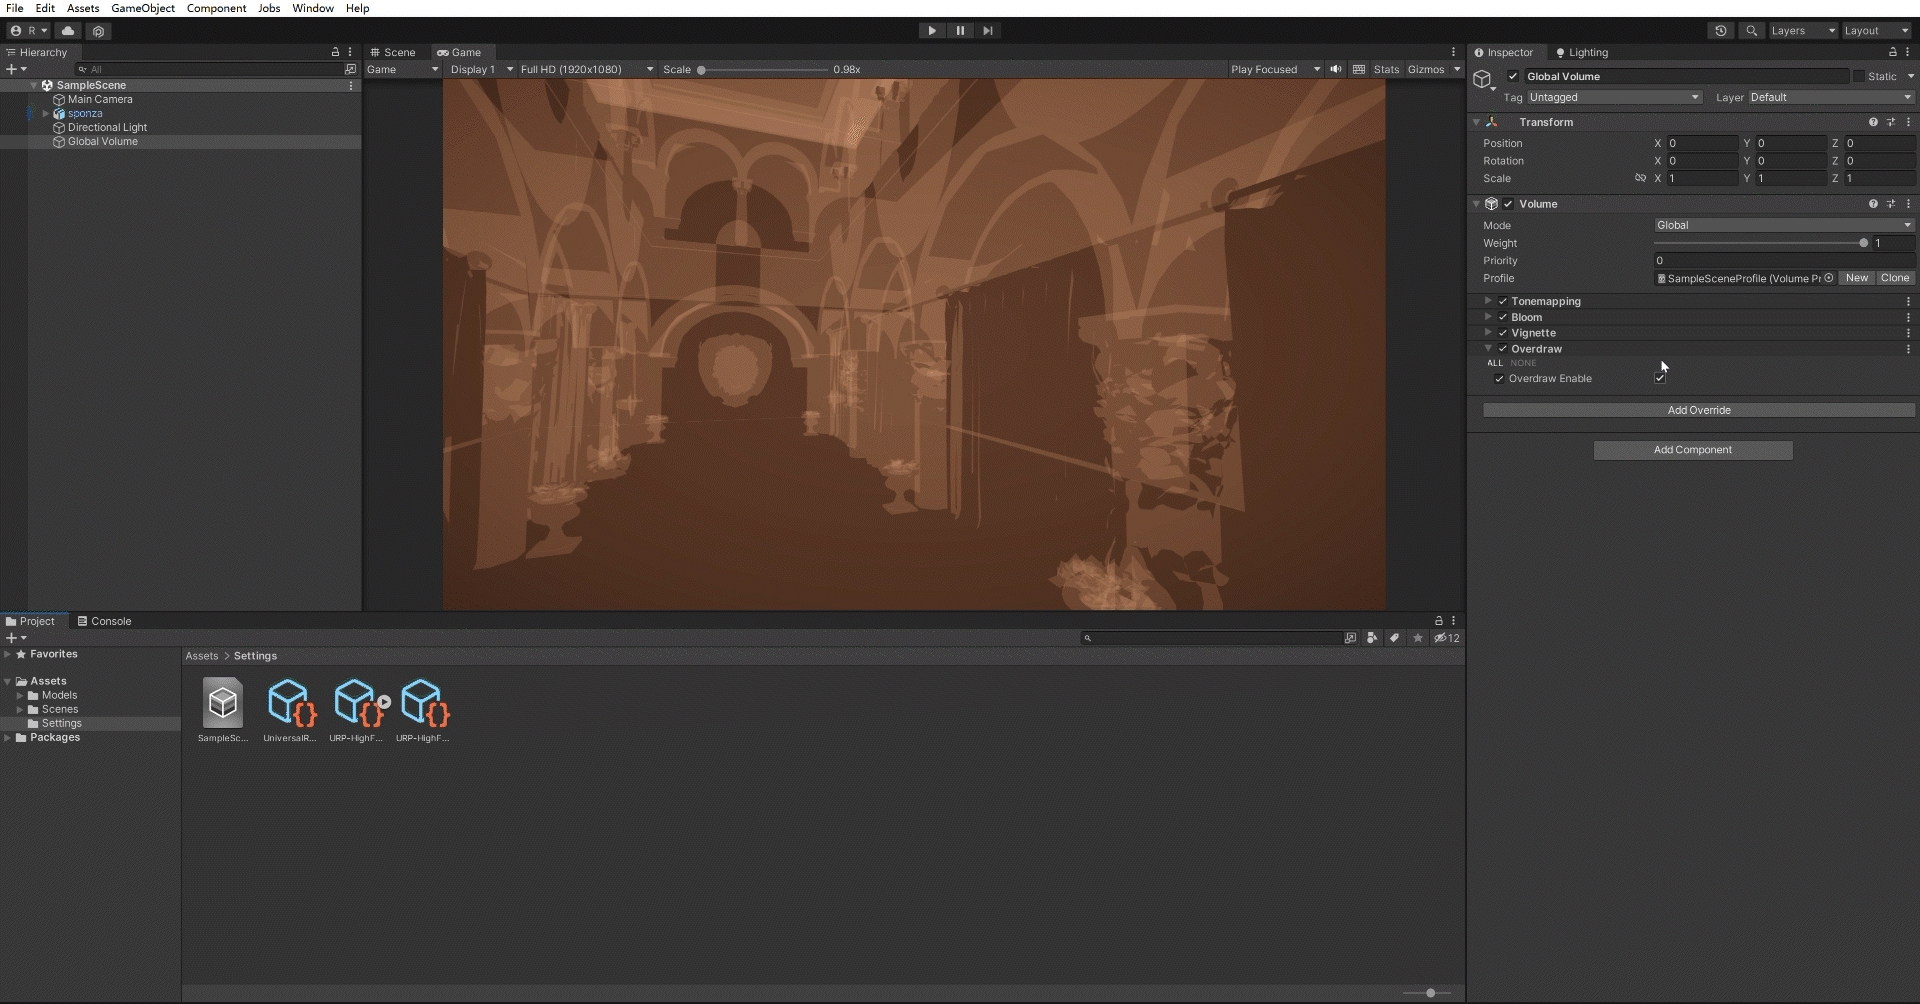Open Volume component help icon
1920x1004 pixels.
pos(1873,204)
